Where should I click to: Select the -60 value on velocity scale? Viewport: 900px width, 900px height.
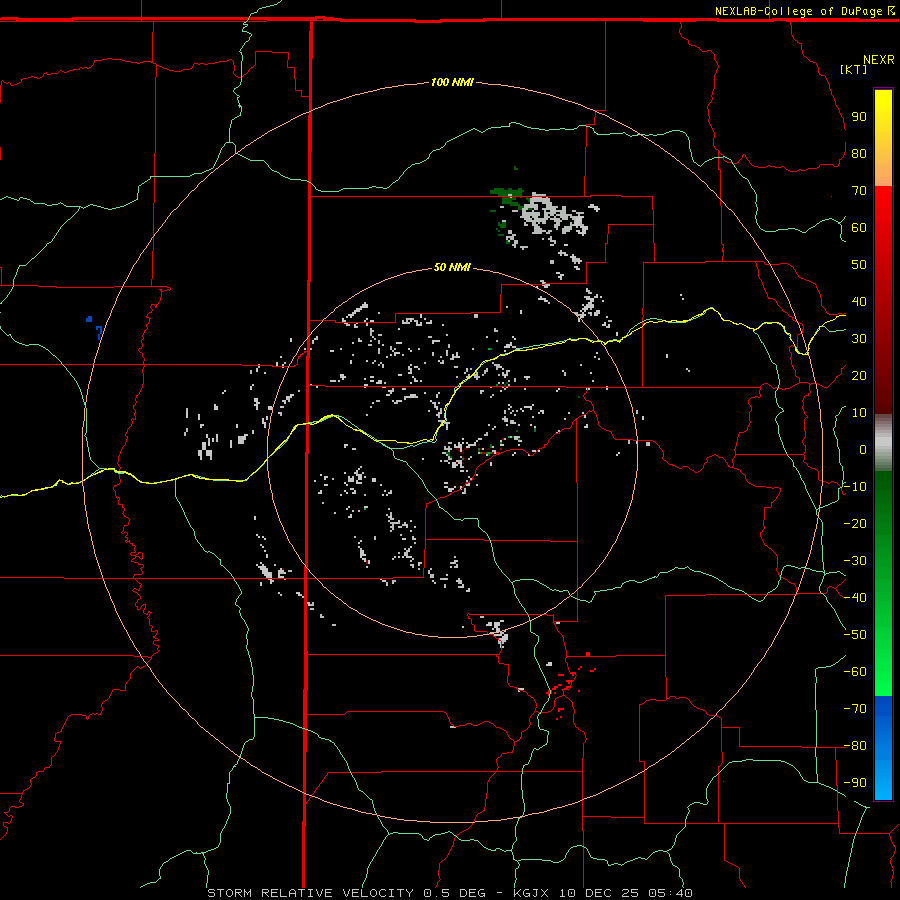click(x=855, y=672)
